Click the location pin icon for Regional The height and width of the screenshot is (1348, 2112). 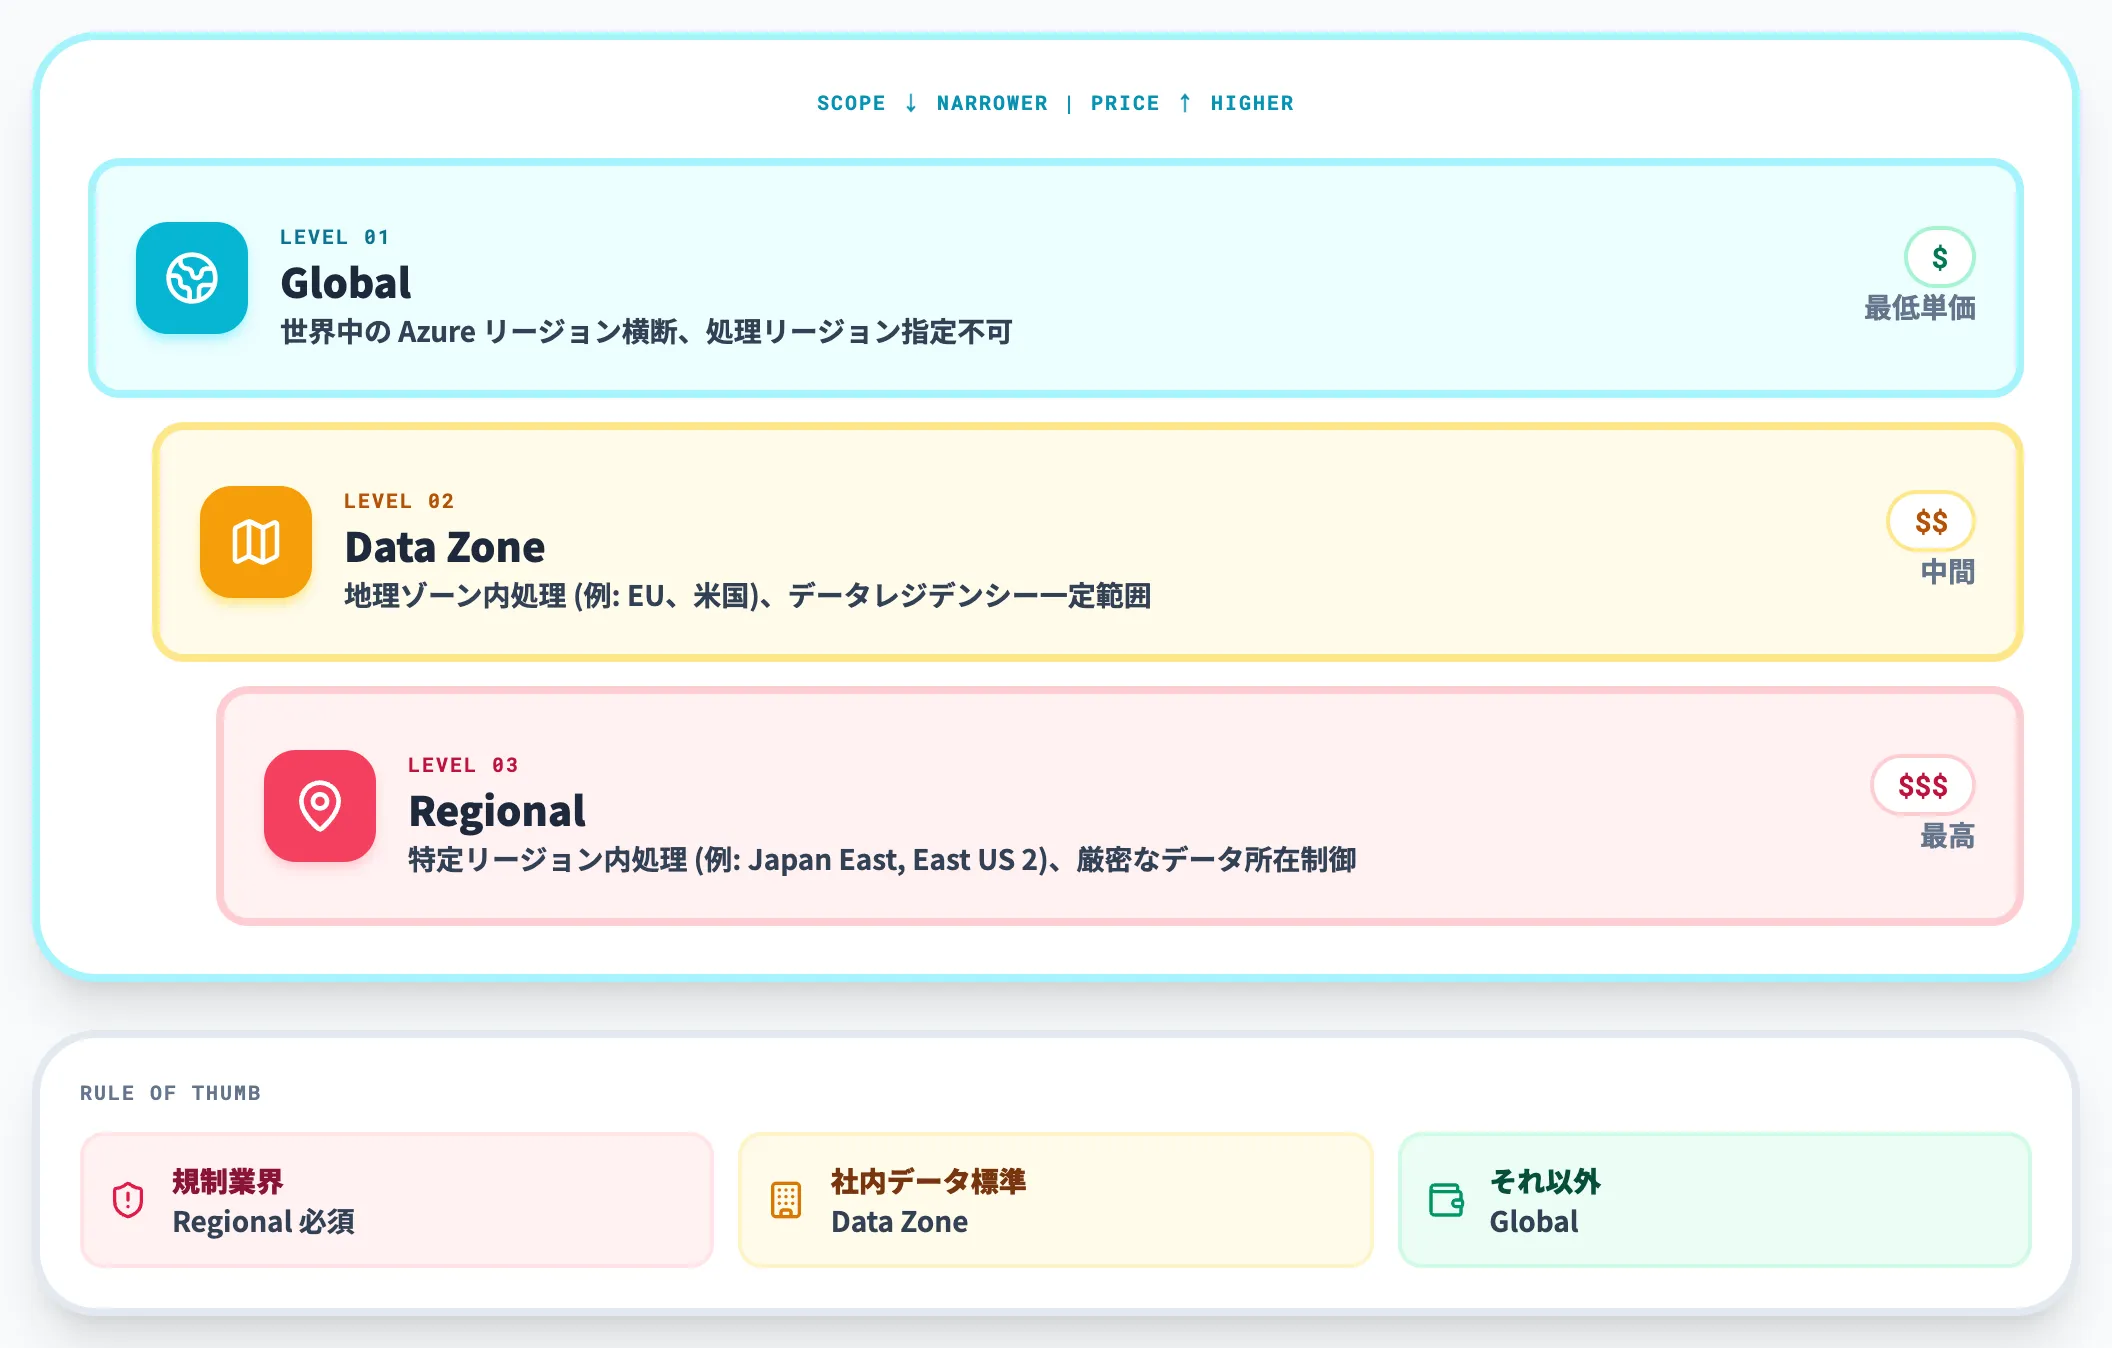pos(320,806)
